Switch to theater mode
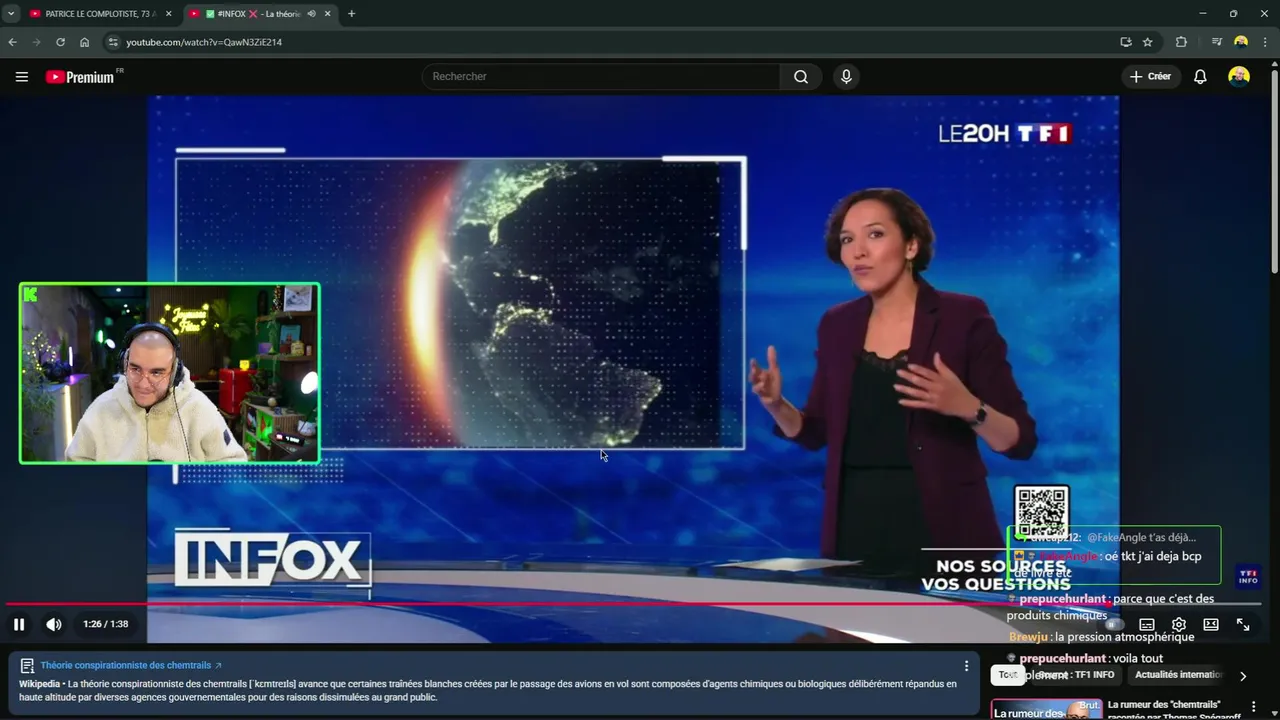1280x720 pixels. coord(1211,624)
